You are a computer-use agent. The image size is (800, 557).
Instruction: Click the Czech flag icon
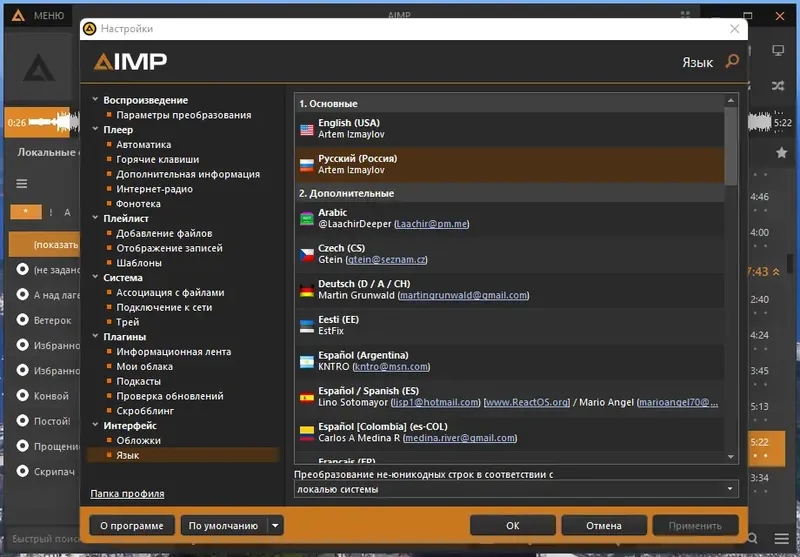[x=307, y=255]
